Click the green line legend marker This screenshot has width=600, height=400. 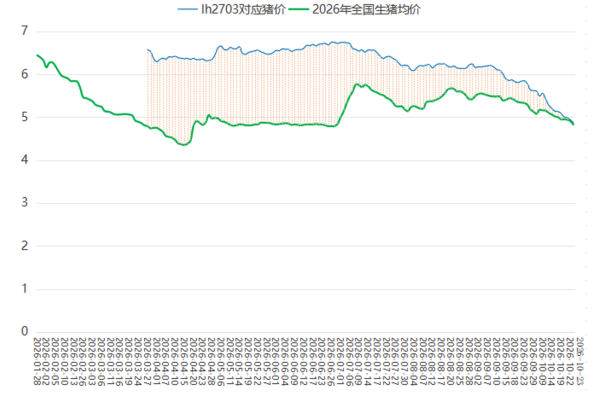click(x=298, y=10)
